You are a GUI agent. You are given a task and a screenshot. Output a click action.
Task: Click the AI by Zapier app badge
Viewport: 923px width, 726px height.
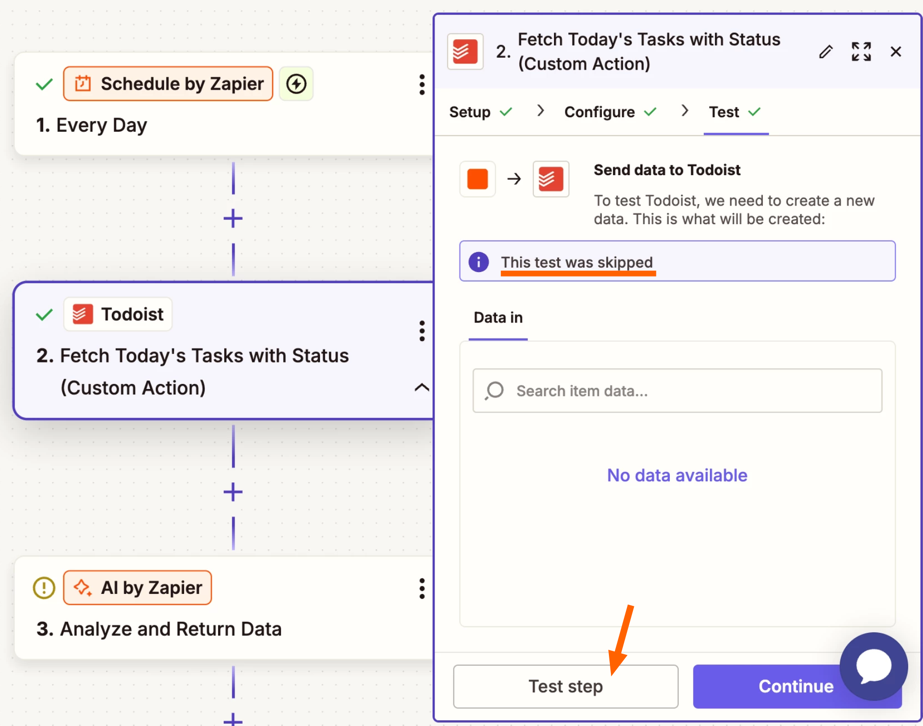click(x=137, y=588)
